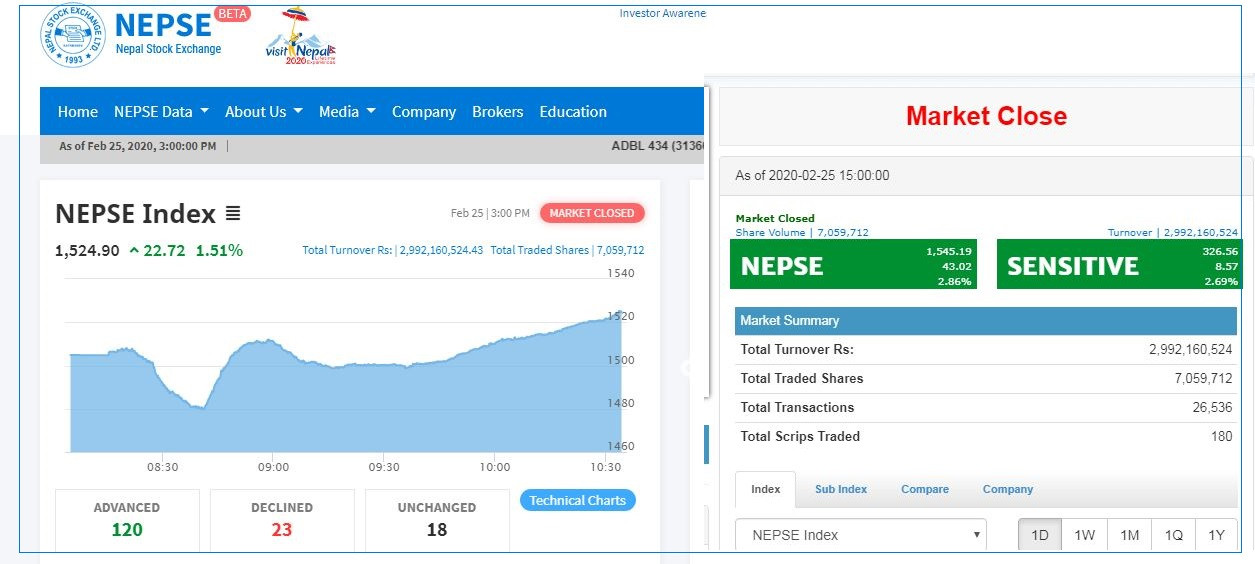The height and width of the screenshot is (564, 1255).
Task: Click the BETA badge near NEPSE title
Action: [233, 14]
